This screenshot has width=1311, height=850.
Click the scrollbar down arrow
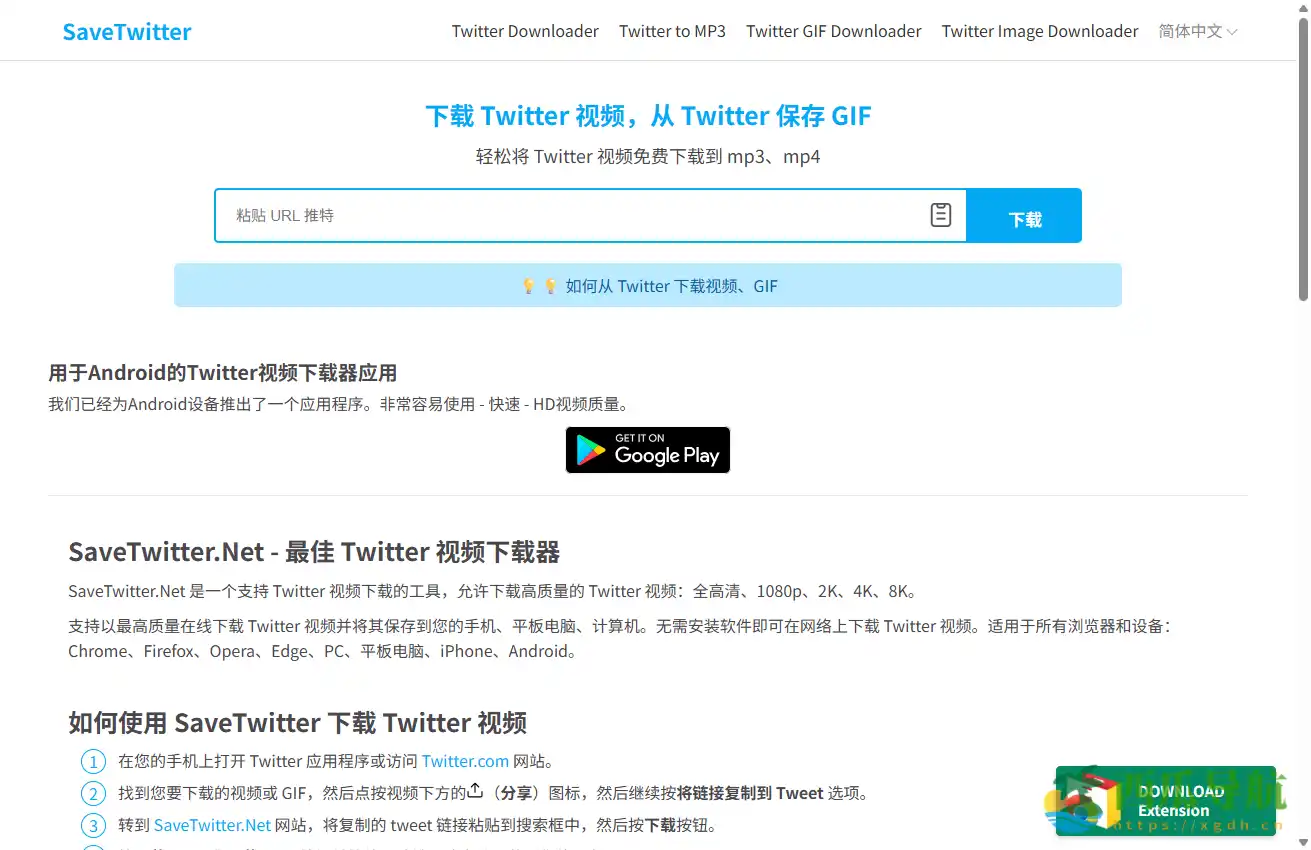pos(1303,843)
